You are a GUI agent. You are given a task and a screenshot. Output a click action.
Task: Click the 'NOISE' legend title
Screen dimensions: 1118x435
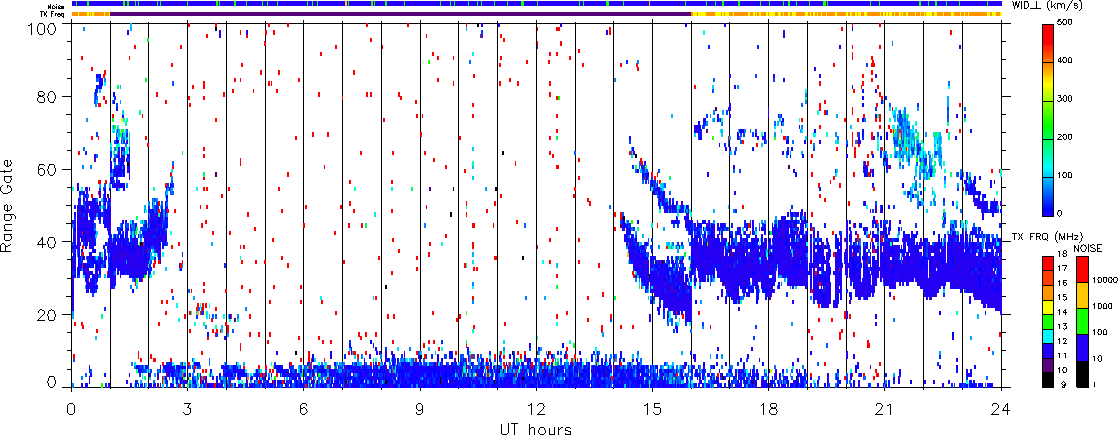click(x=1088, y=247)
